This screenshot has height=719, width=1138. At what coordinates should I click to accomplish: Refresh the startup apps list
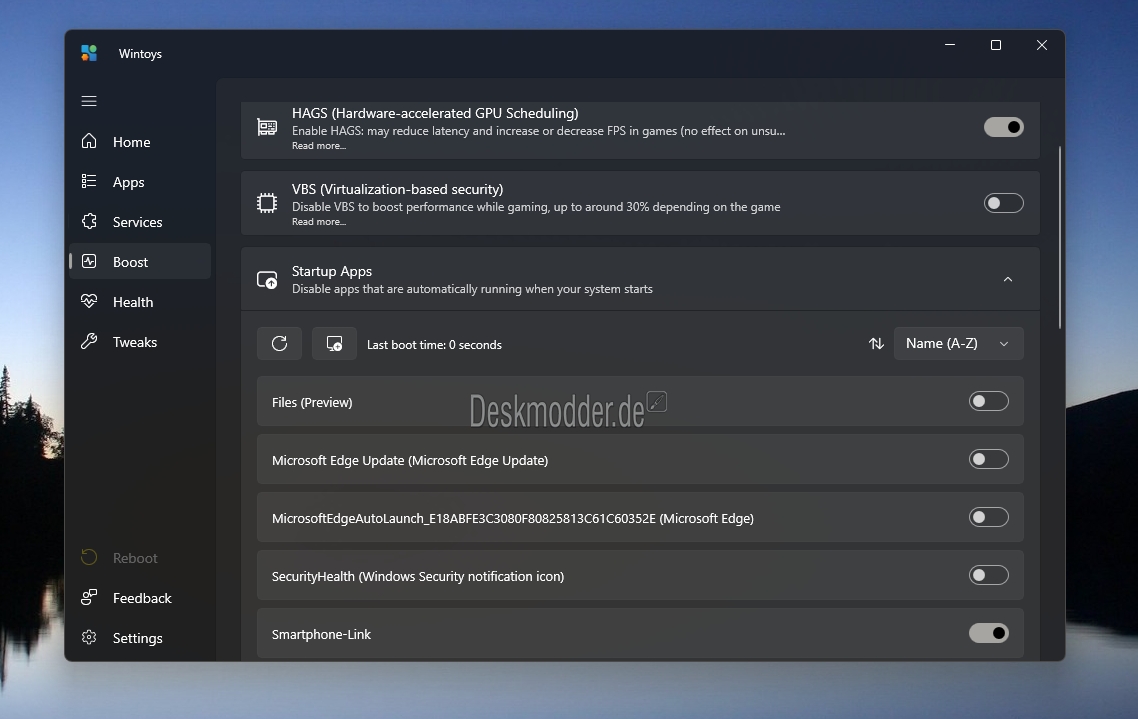(x=279, y=343)
